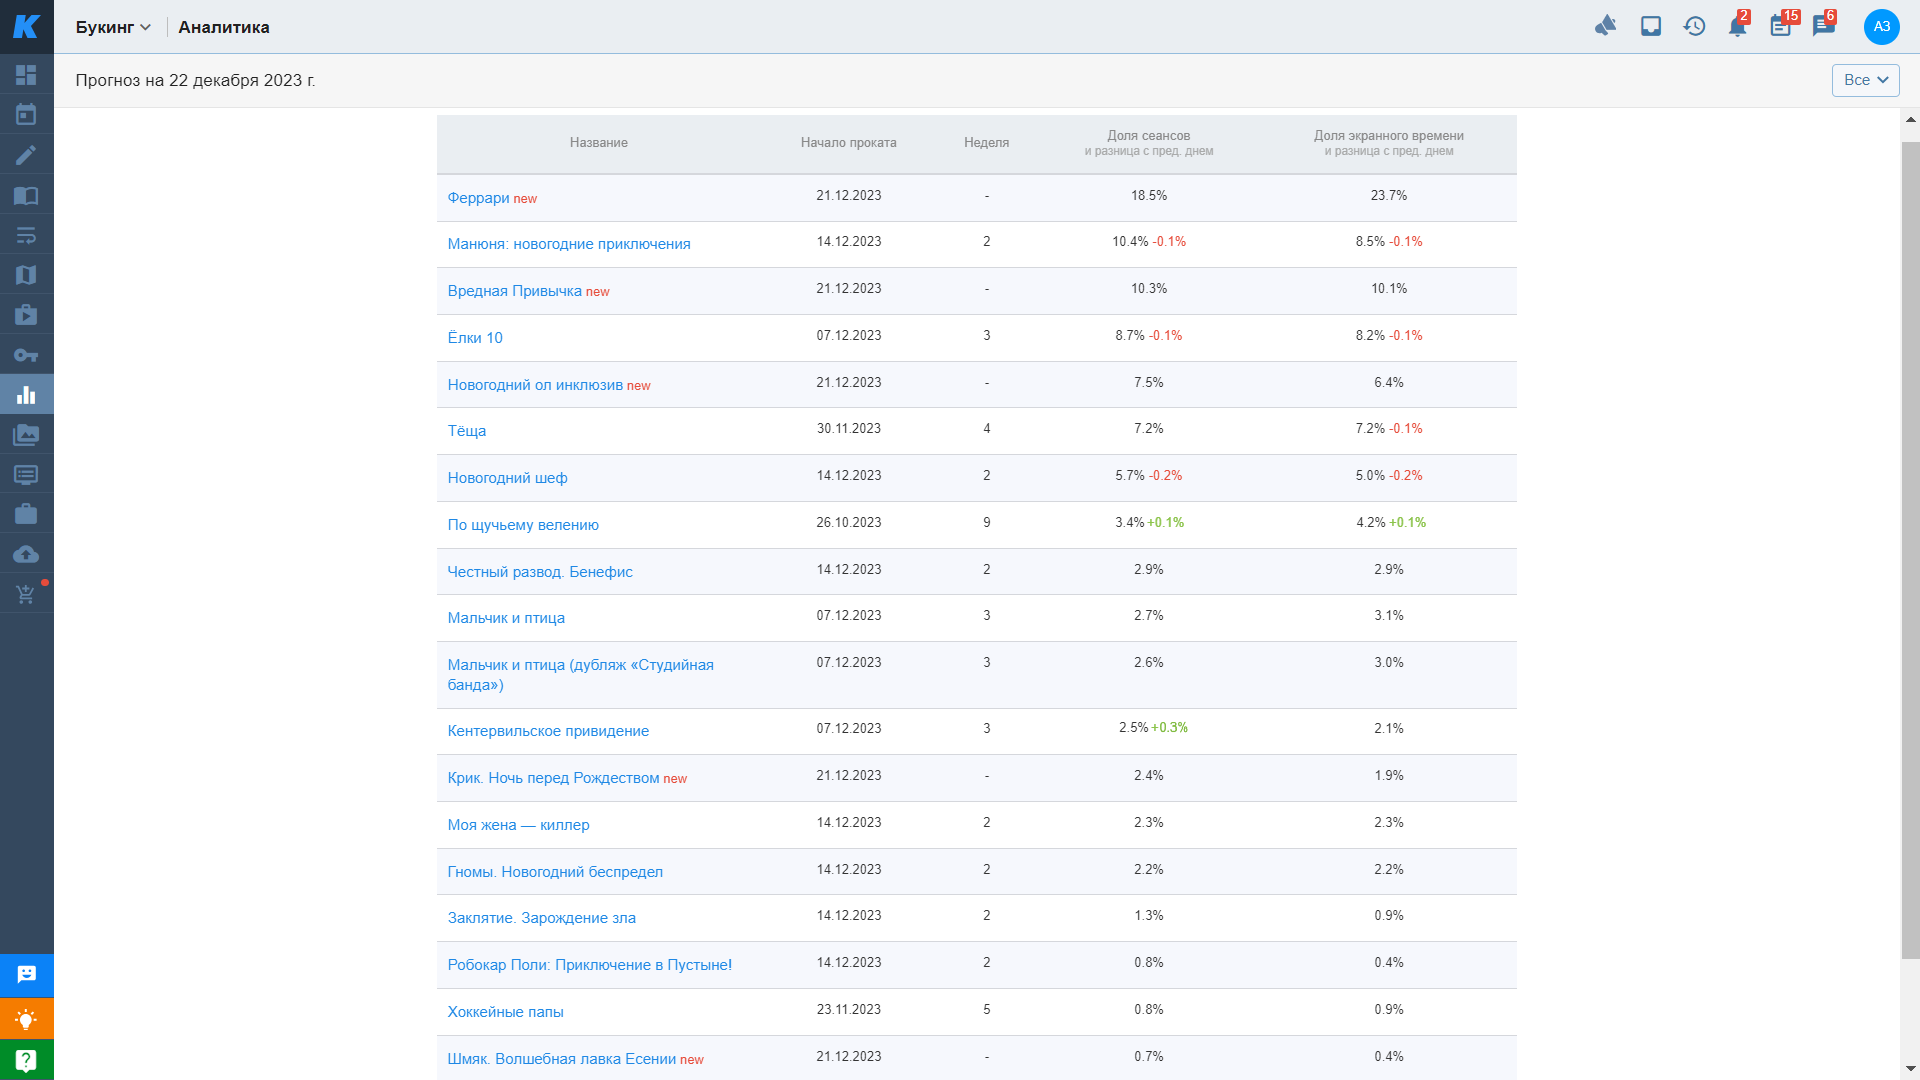Image resolution: width=1920 pixels, height=1080 pixels.
Task: Open the key sidebar icon
Action: click(x=26, y=355)
